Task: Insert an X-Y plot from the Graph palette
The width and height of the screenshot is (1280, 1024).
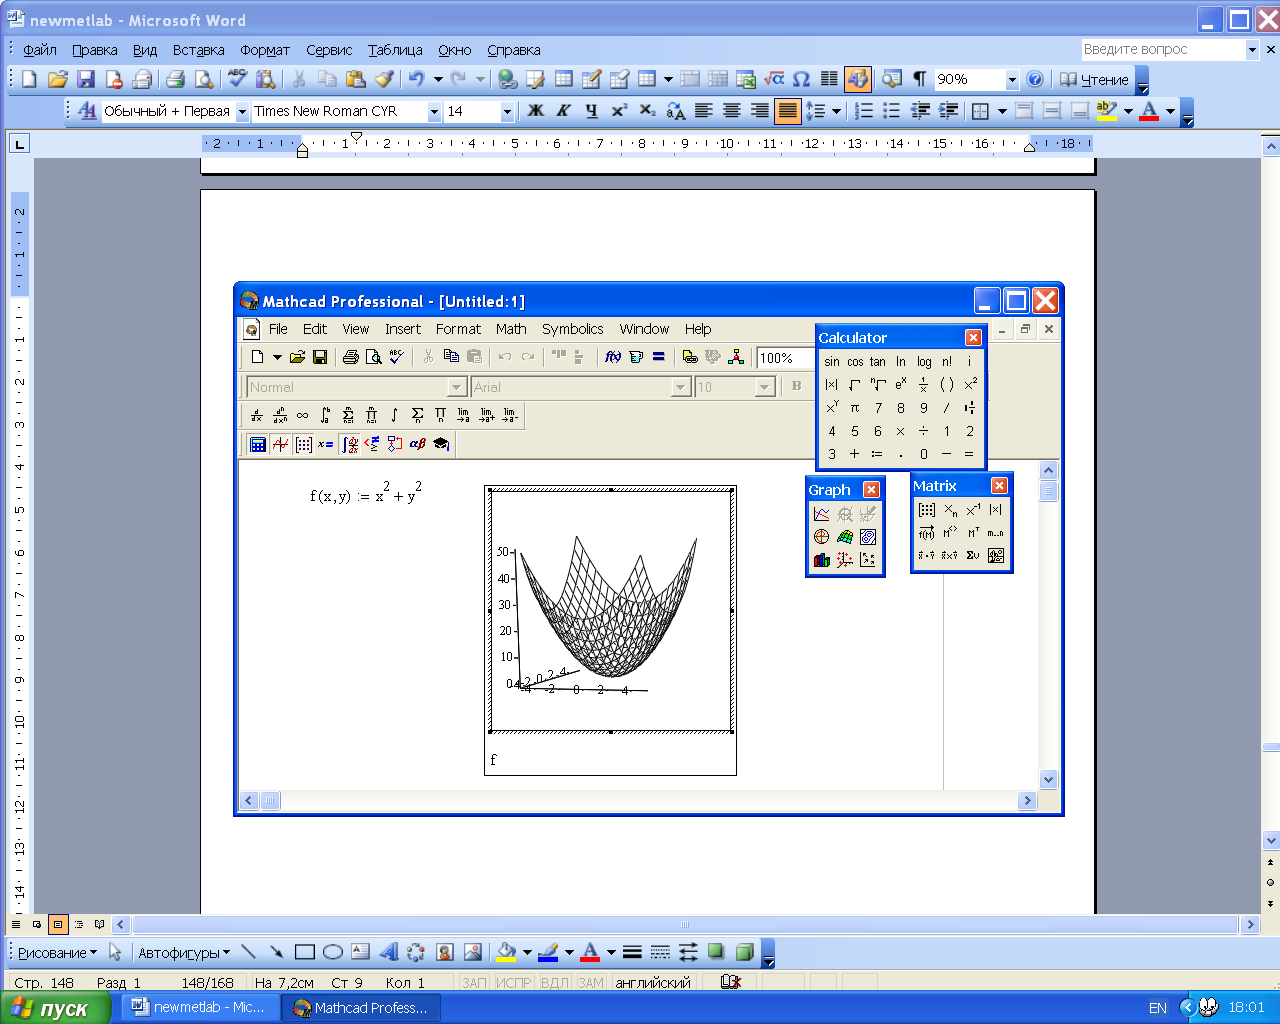Action: (822, 514)
